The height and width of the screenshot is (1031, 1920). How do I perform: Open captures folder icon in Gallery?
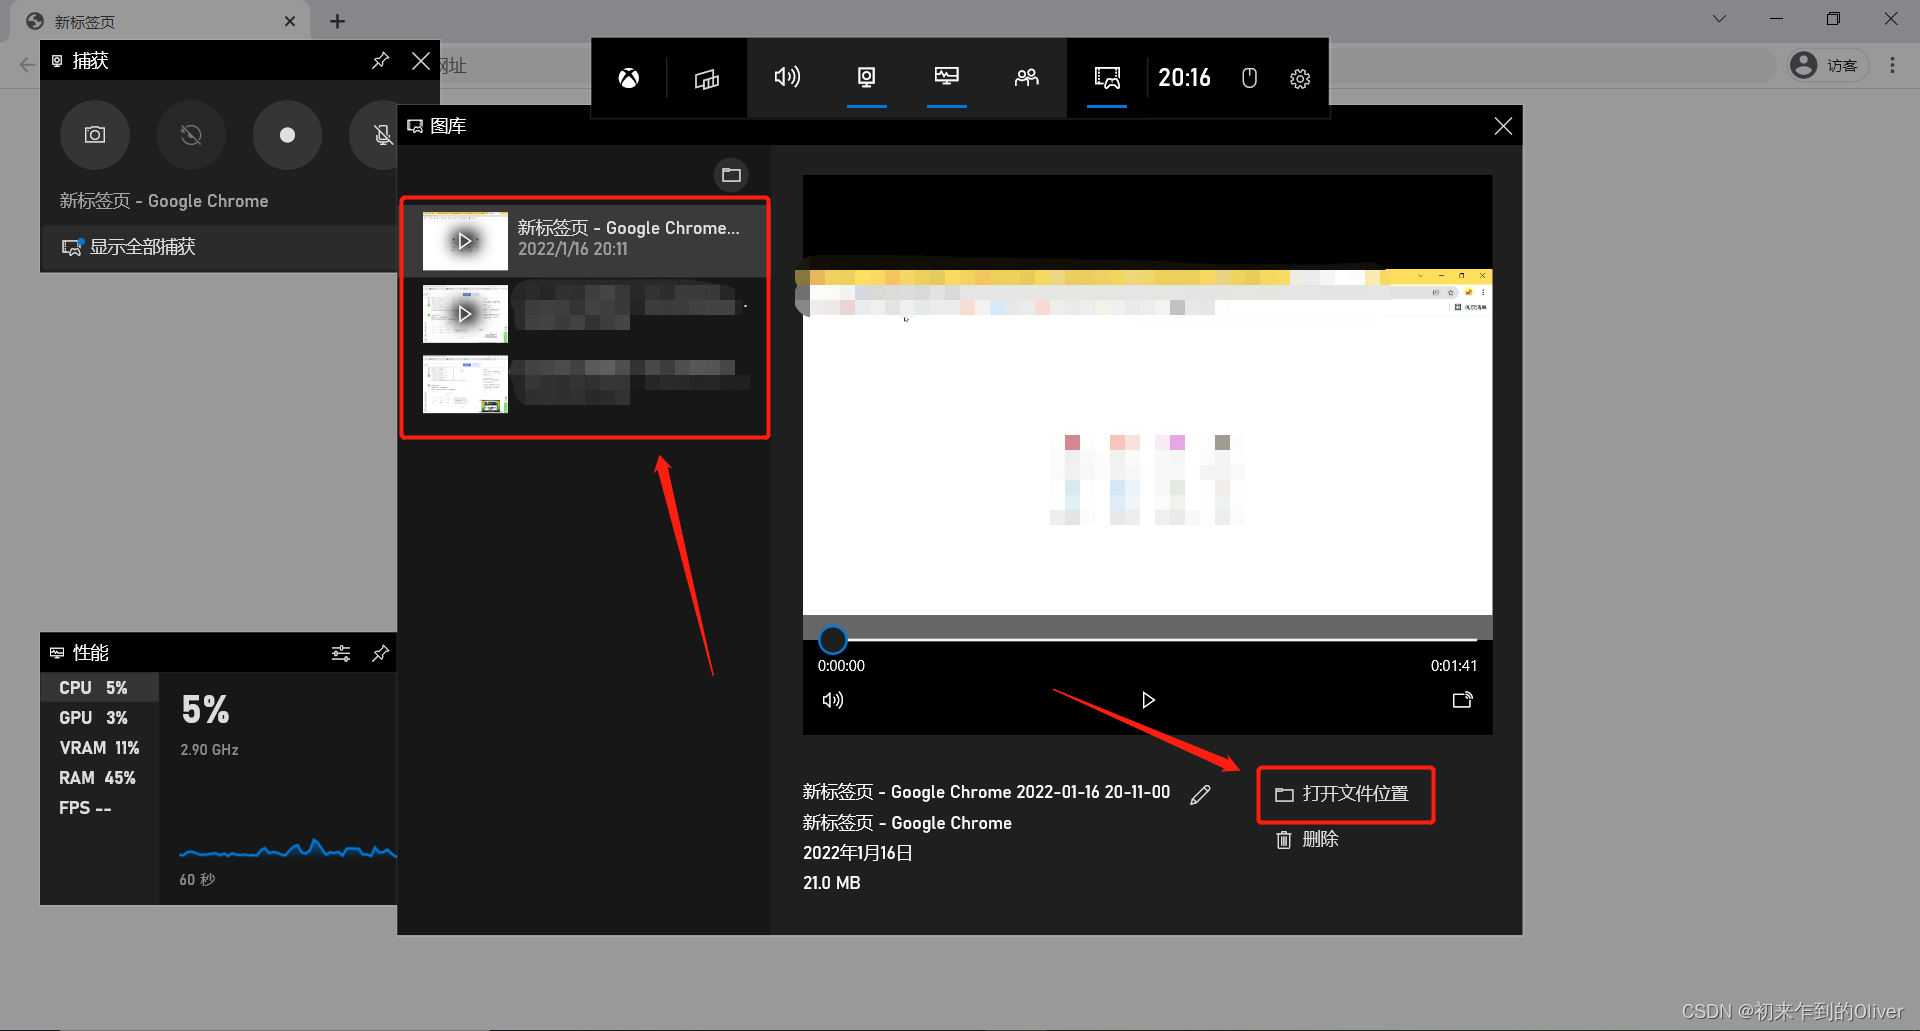732,175
